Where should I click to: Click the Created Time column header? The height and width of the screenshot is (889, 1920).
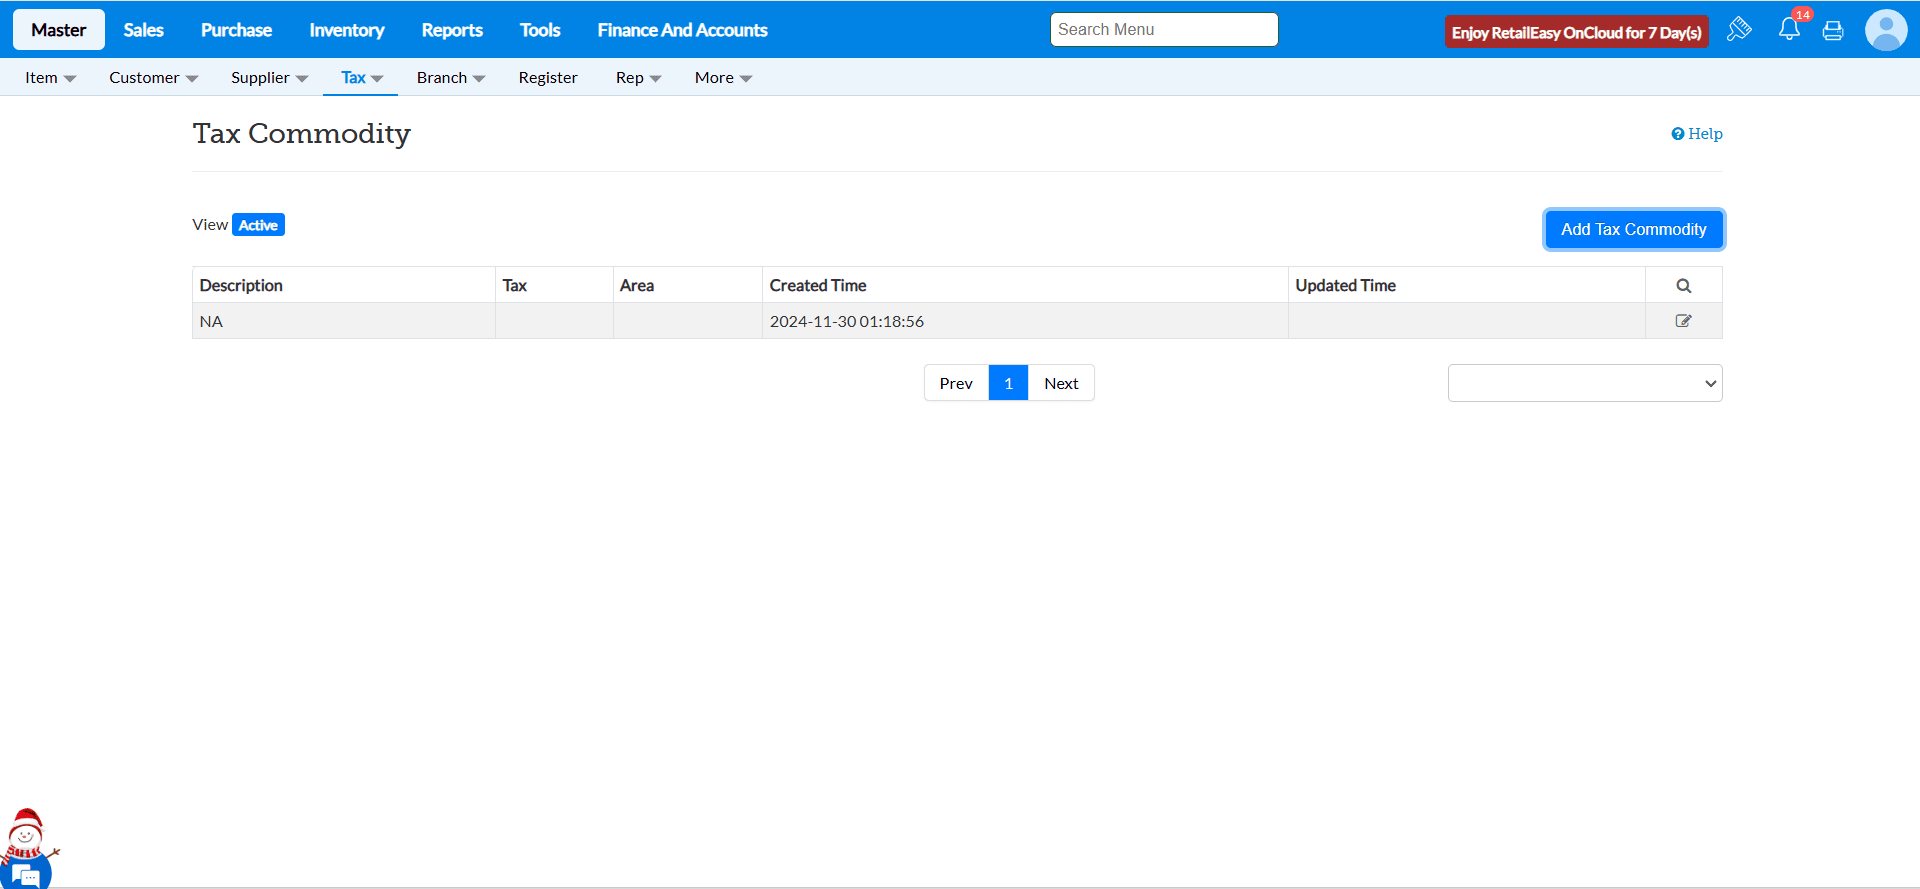click(x=1025, y=285)
